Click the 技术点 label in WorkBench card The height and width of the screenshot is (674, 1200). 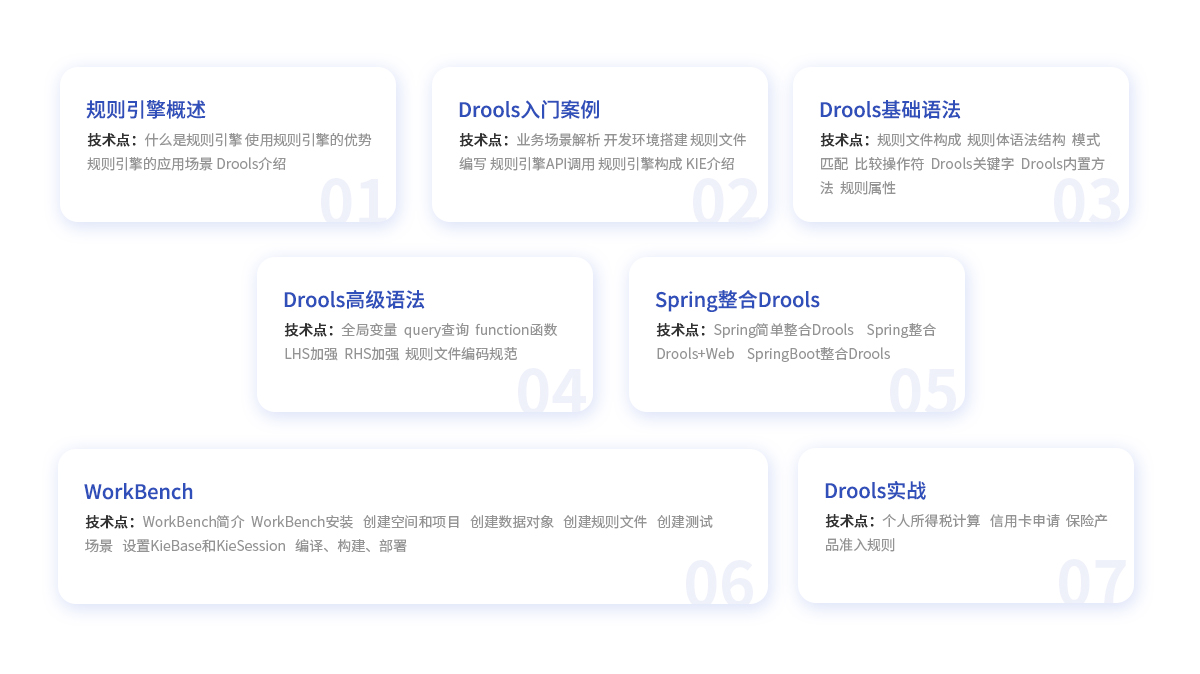(x=111, y=522)
